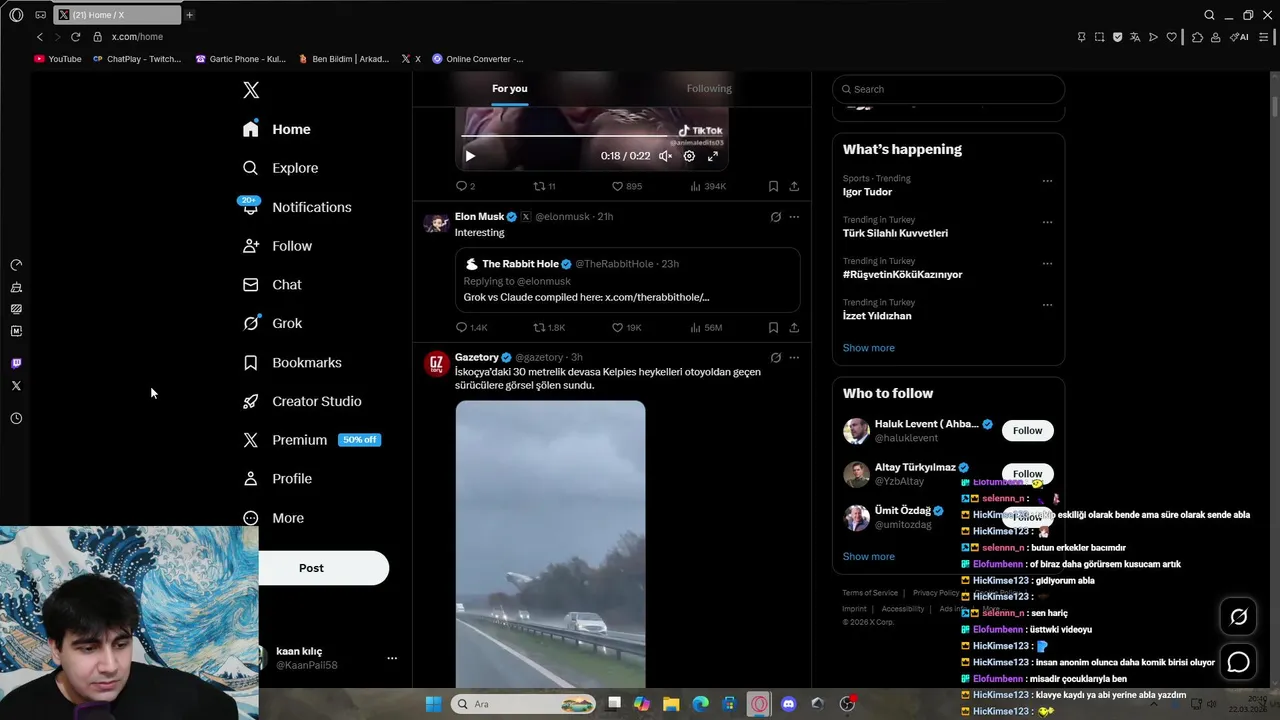
Task: Seek on the video progress bar
Action: 592,136
